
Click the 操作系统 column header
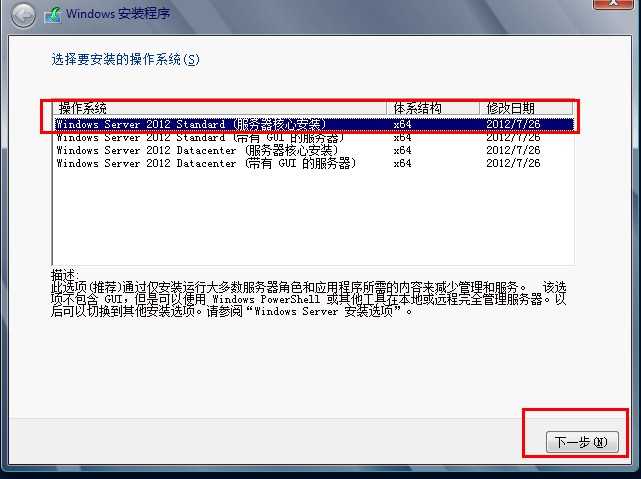click(220, 108)
